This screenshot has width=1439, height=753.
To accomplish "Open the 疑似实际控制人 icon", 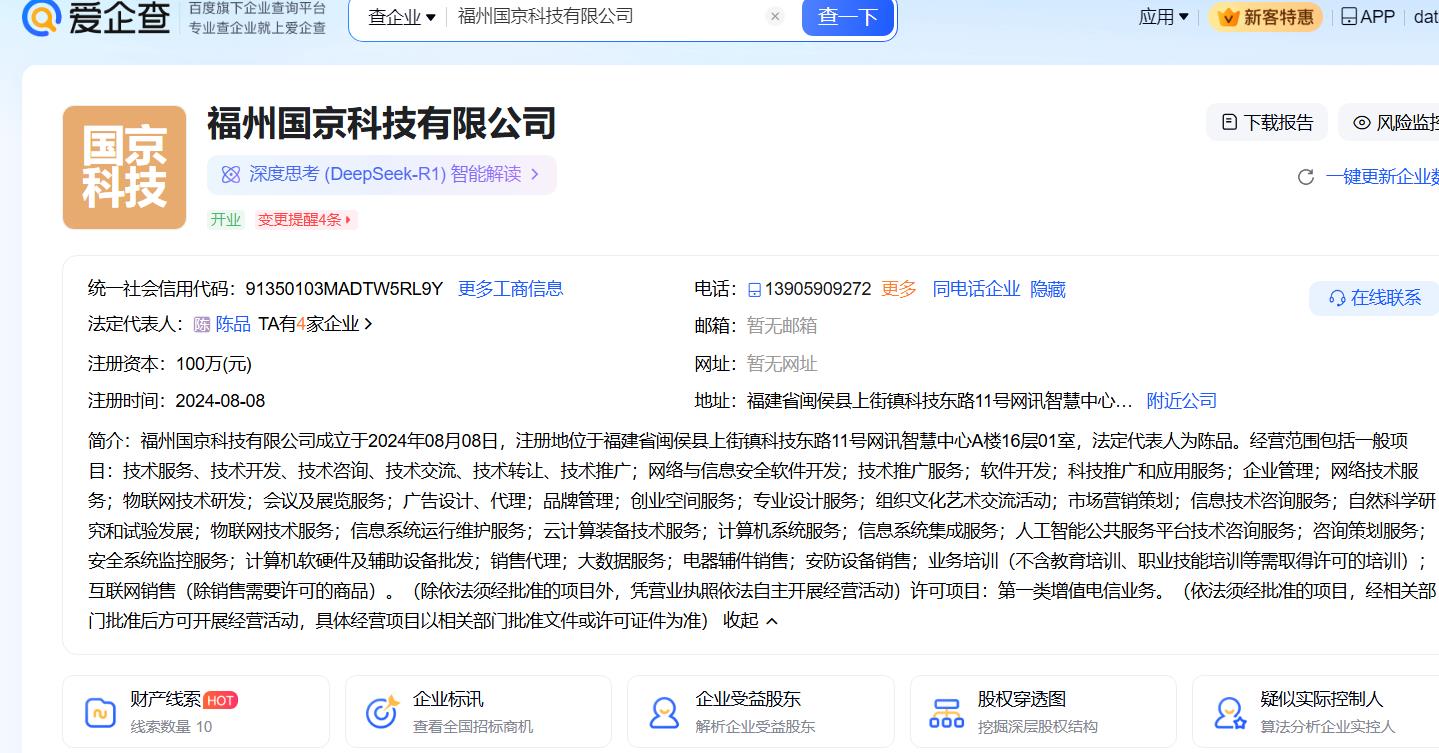I will [x=1229, y=712].
